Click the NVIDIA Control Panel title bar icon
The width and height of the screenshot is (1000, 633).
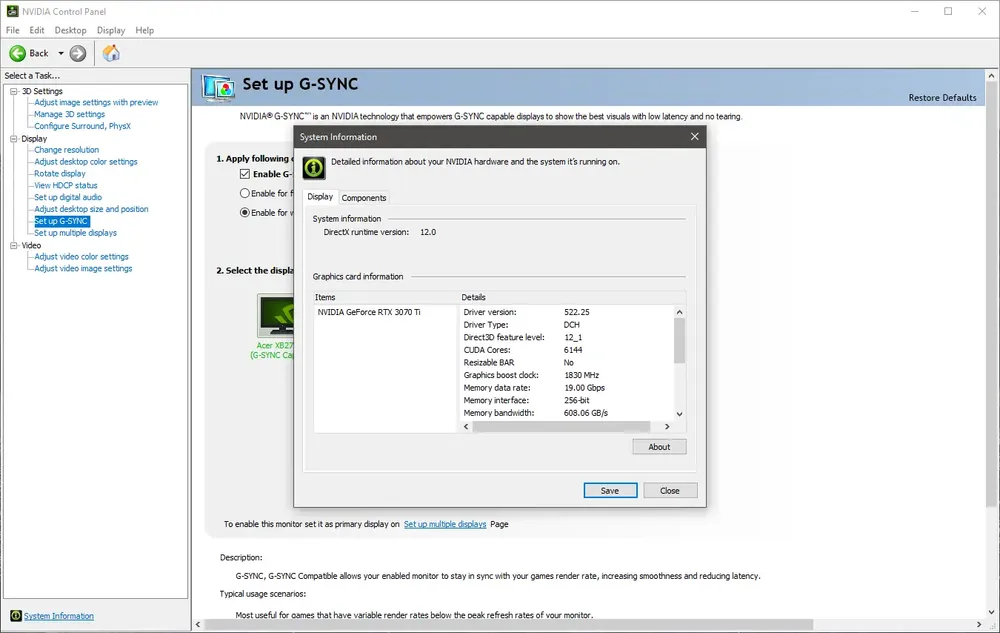click(12, 11)
